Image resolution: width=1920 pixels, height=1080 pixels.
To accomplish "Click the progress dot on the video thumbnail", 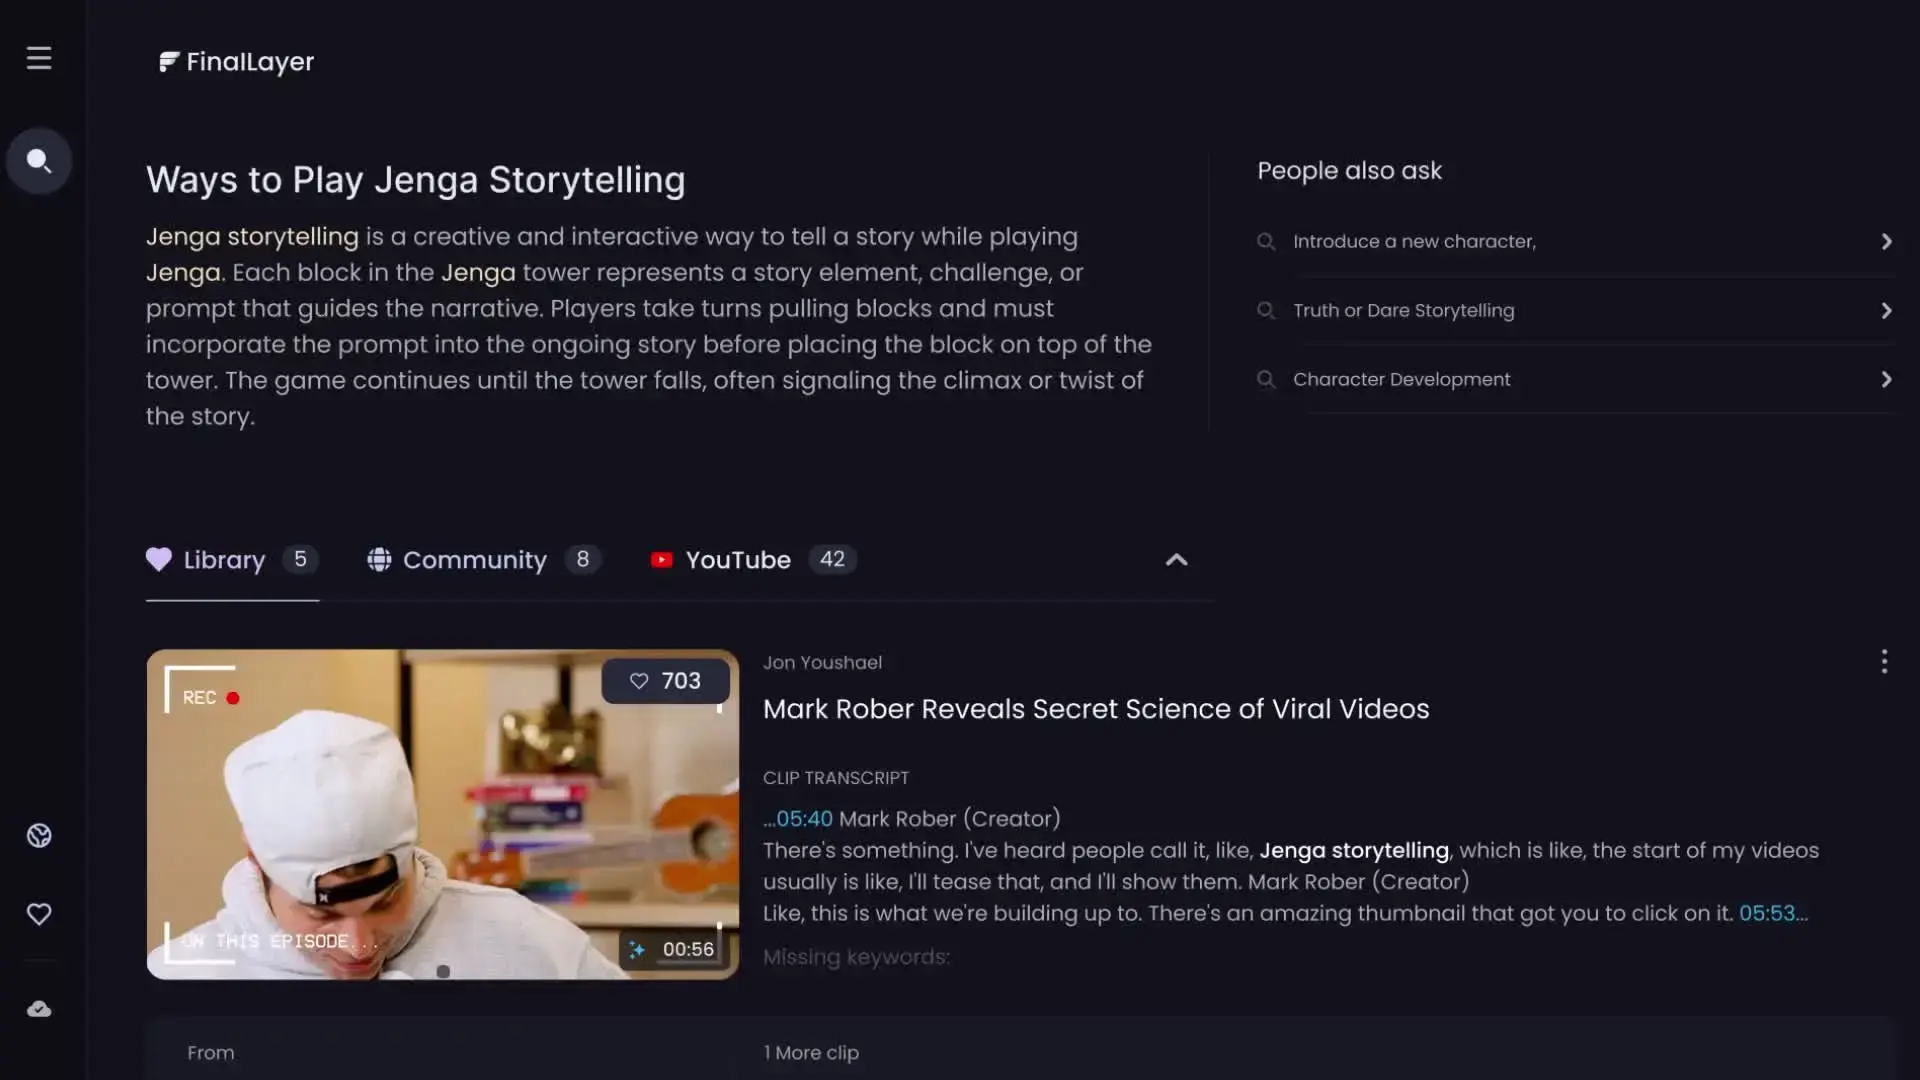I will pyautogui.click(x=443, y=971).
